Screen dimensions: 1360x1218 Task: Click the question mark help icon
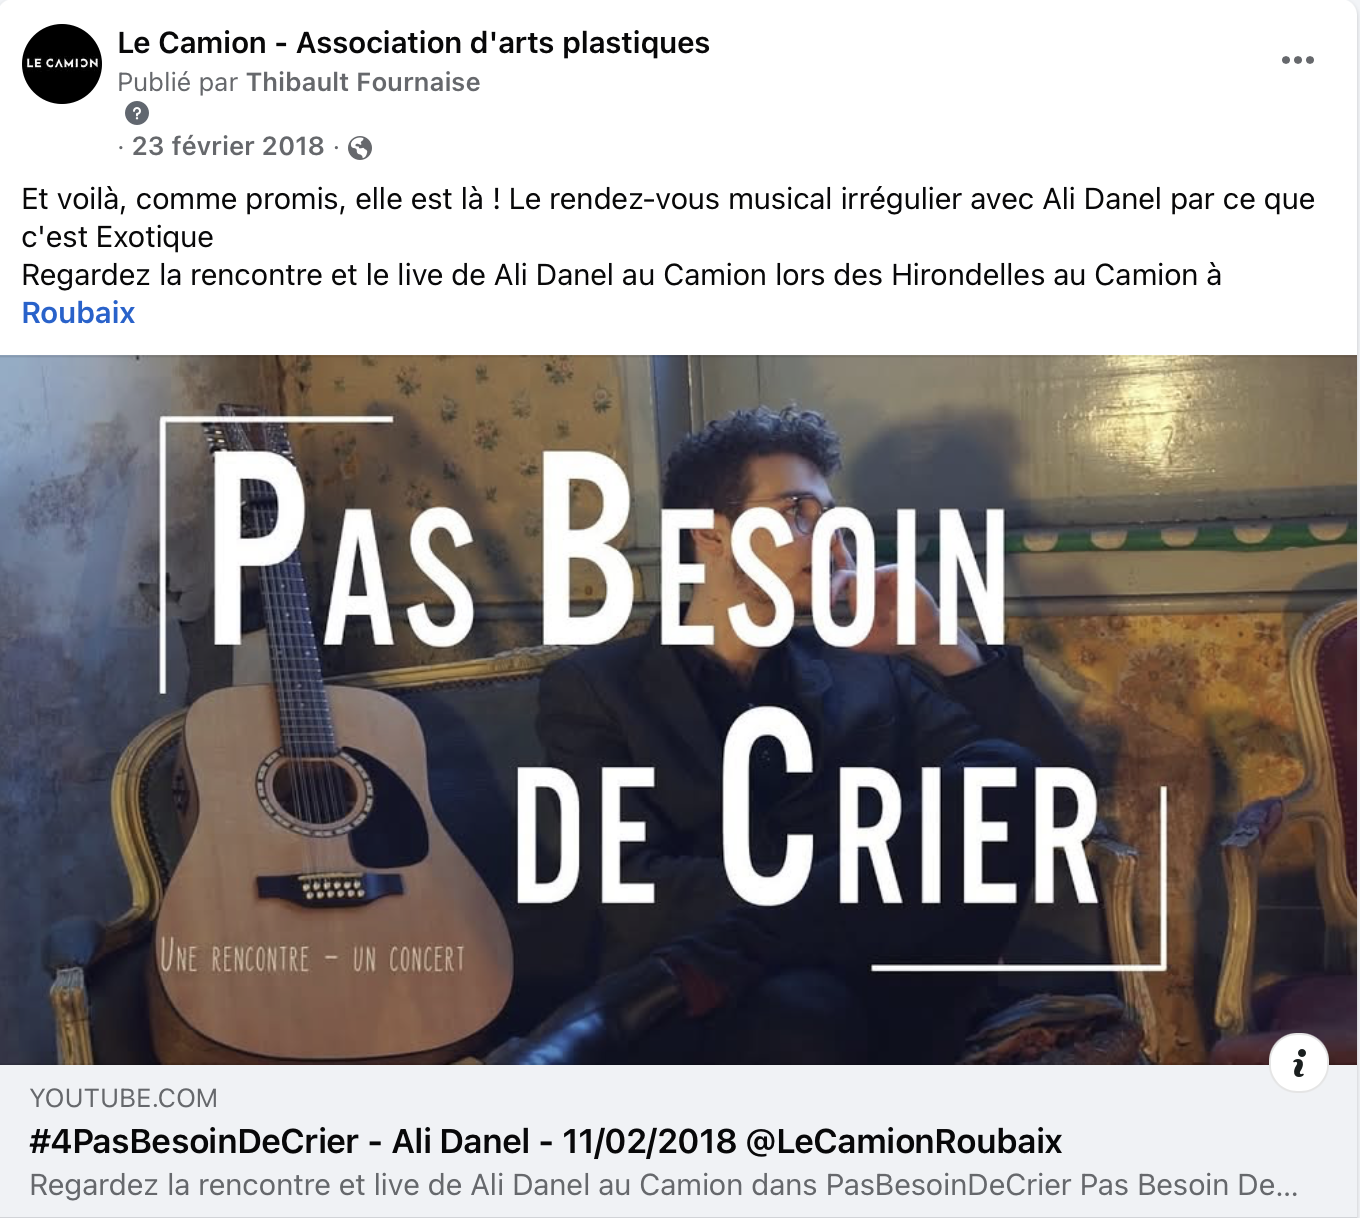click(137, 113)
